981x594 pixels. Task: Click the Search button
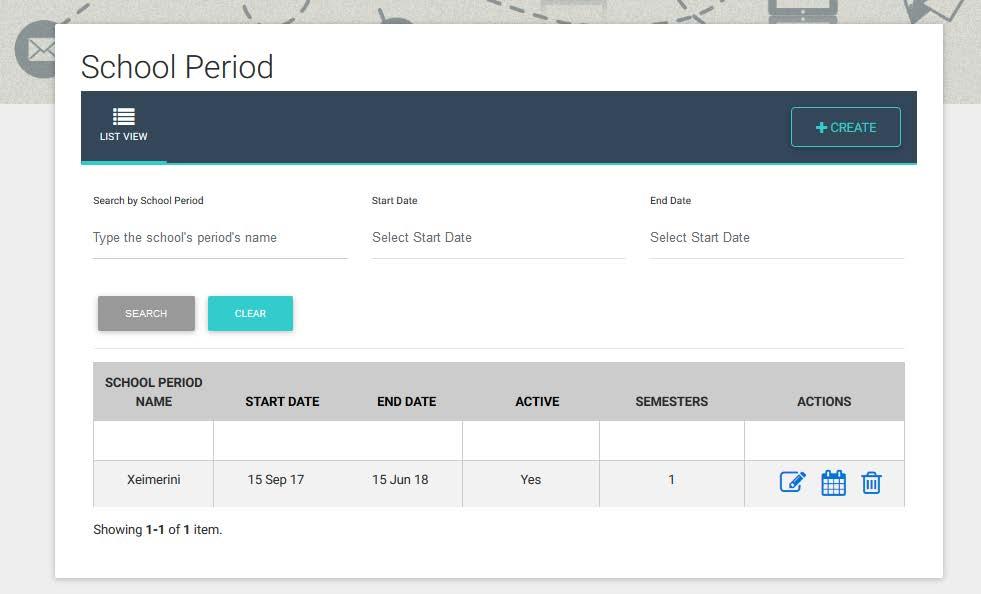pos(146,313)
